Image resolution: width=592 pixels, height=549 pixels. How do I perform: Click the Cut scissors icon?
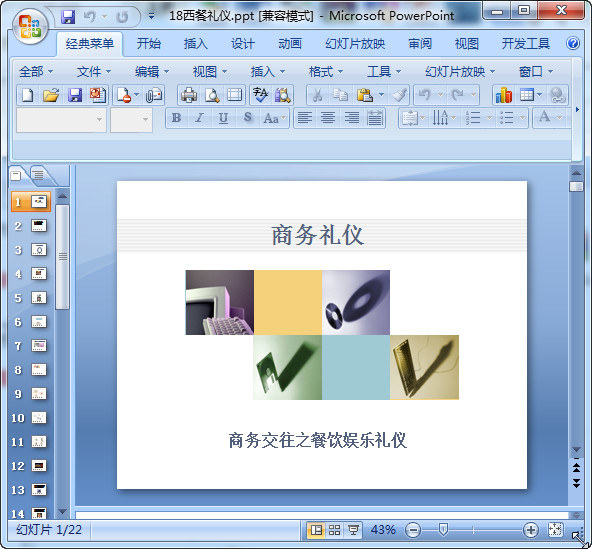(x=318, y=95)
